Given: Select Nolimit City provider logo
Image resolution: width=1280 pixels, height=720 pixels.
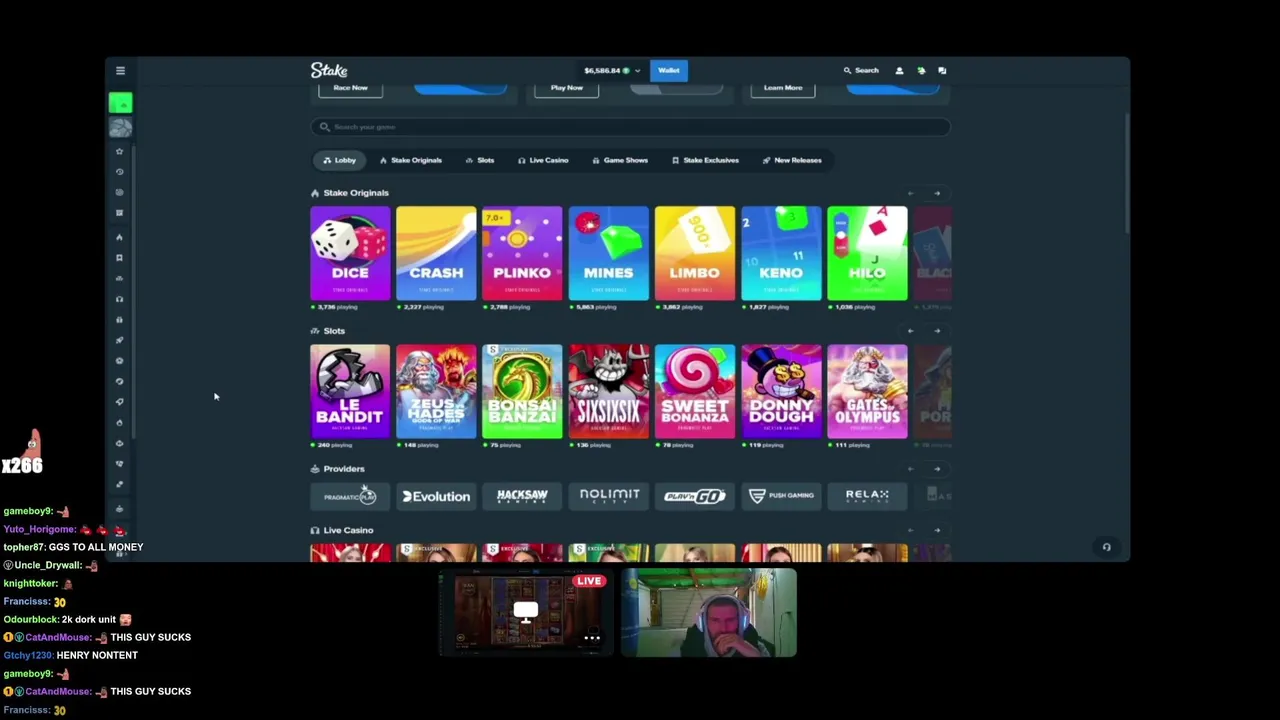Looking at the screenshot, I should click(x=608, y=496).
